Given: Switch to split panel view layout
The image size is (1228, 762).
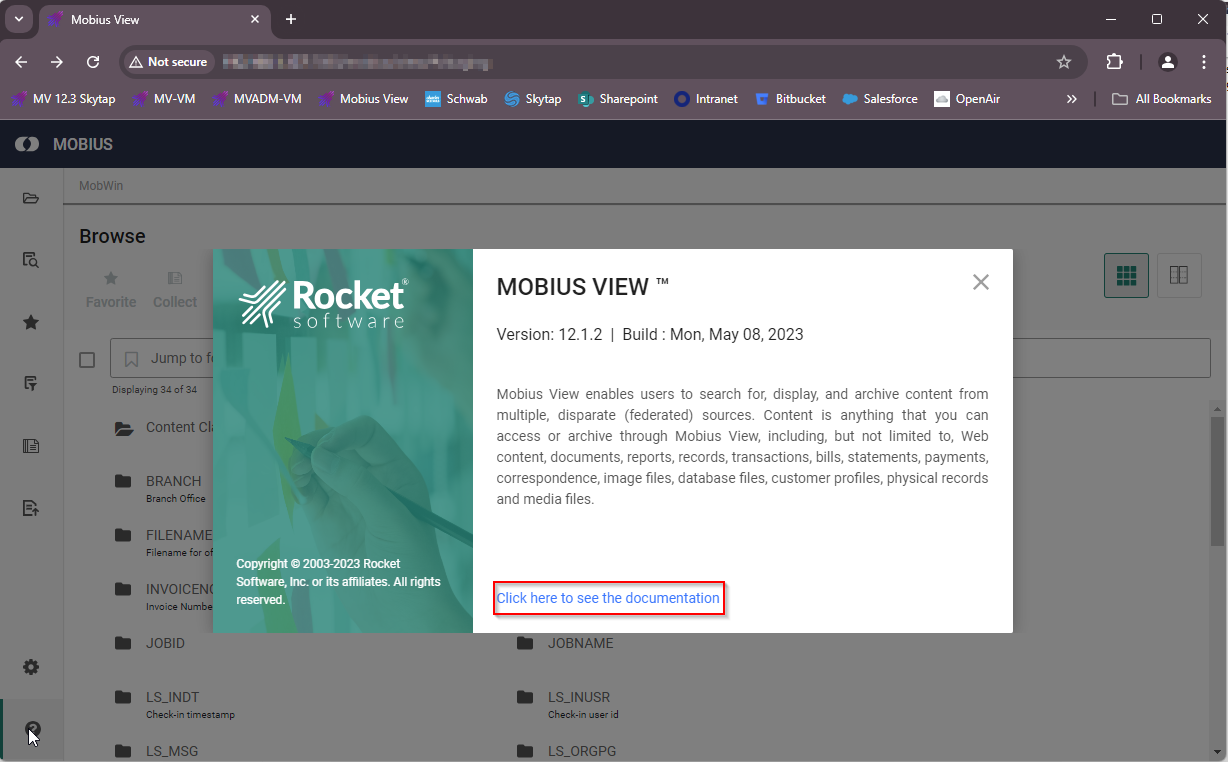Looking at the screenshot, I should [x=1179, y=275].
